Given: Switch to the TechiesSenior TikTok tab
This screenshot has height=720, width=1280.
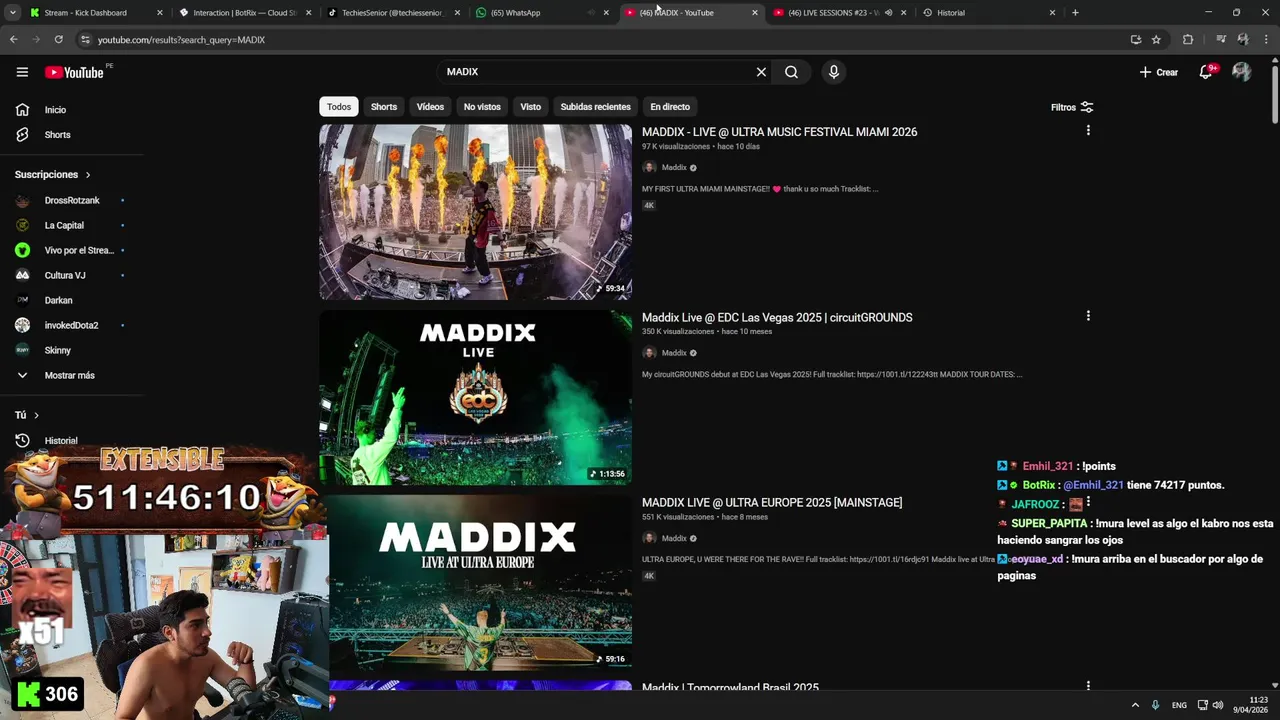Looking at the screenshot, I should [390, 13].
